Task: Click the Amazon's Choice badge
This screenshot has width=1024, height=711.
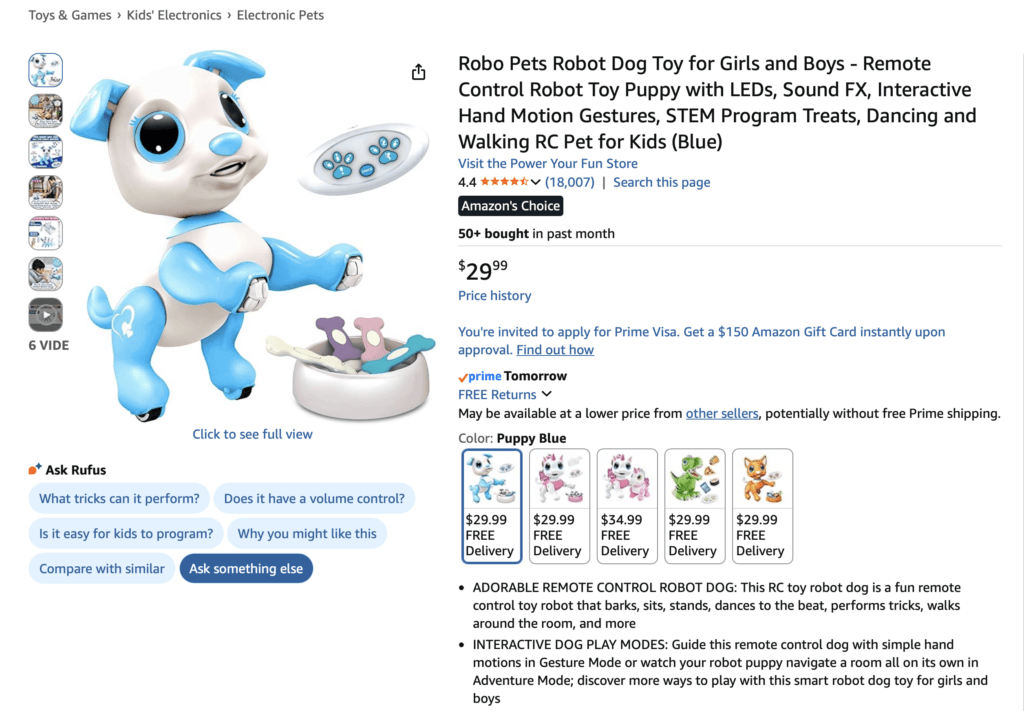Action: [x=510, y=205]
